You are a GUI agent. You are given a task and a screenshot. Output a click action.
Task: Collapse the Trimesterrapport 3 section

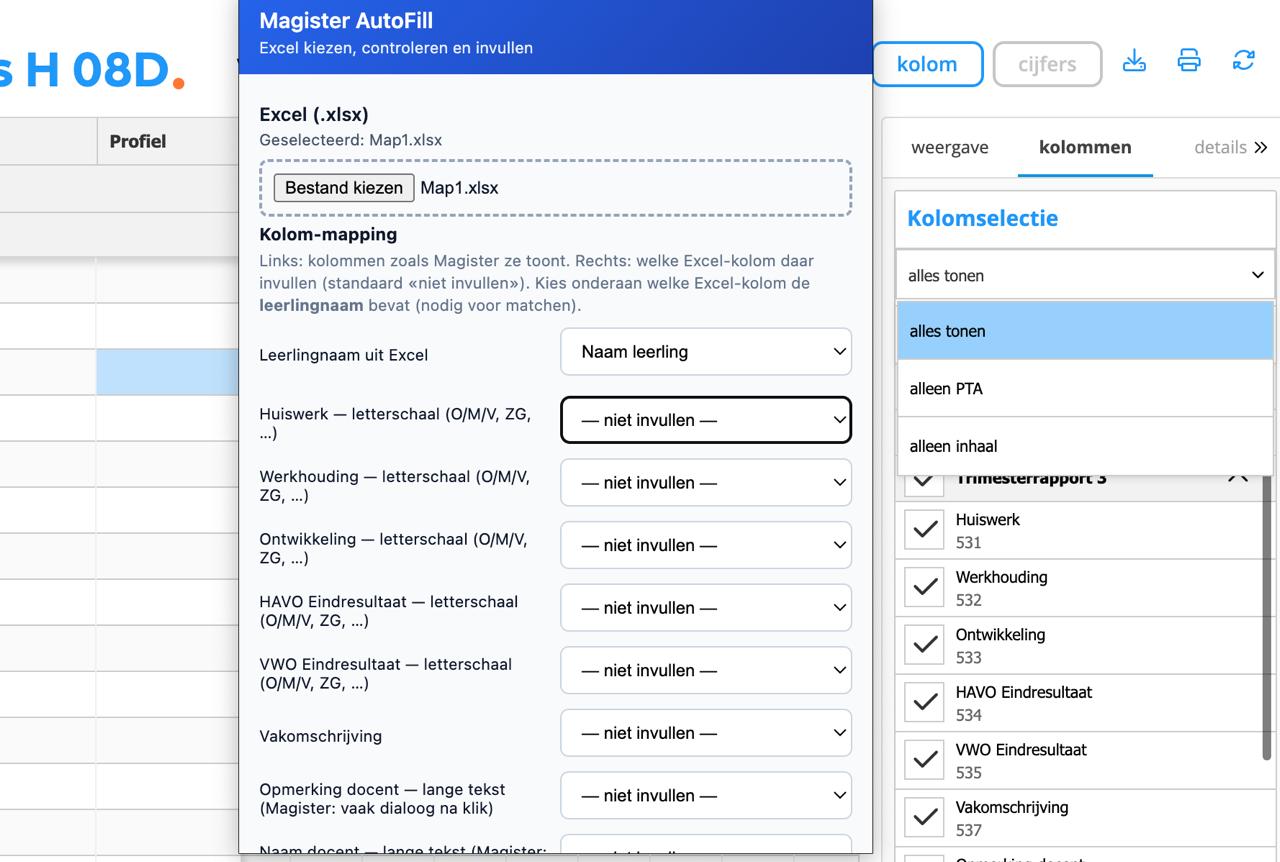tap(1237, 477)
